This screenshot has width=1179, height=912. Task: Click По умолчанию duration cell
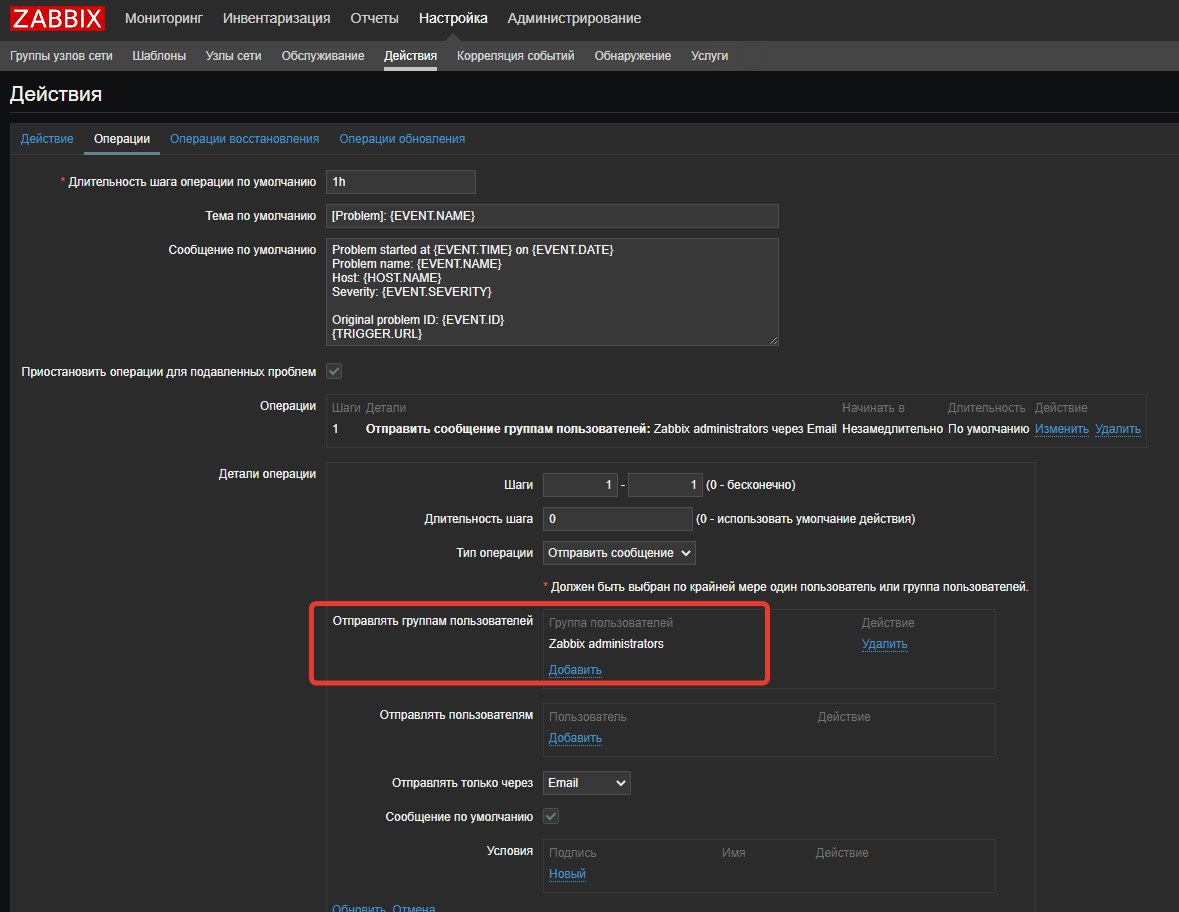pos(988,429)
